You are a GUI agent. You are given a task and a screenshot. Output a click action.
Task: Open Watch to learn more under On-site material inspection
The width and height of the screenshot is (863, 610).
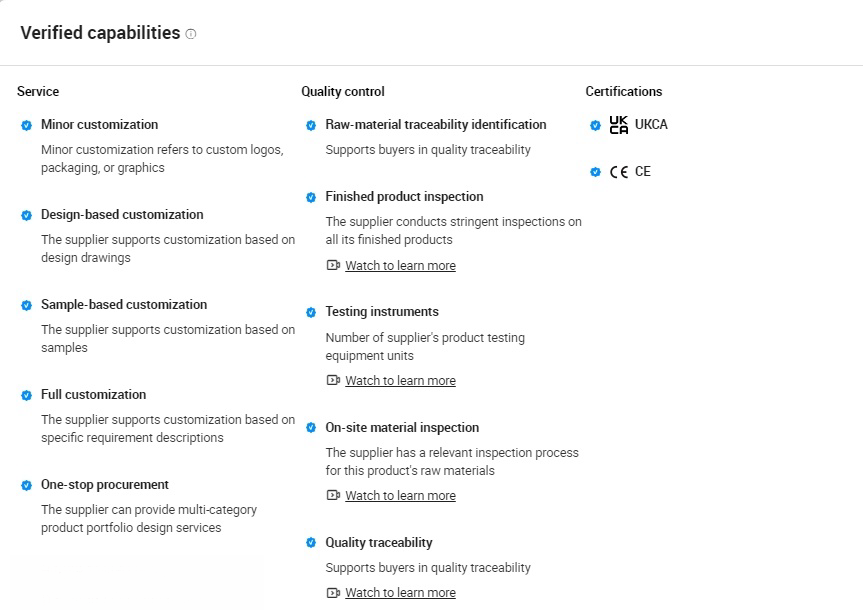(x=400, y=496)
